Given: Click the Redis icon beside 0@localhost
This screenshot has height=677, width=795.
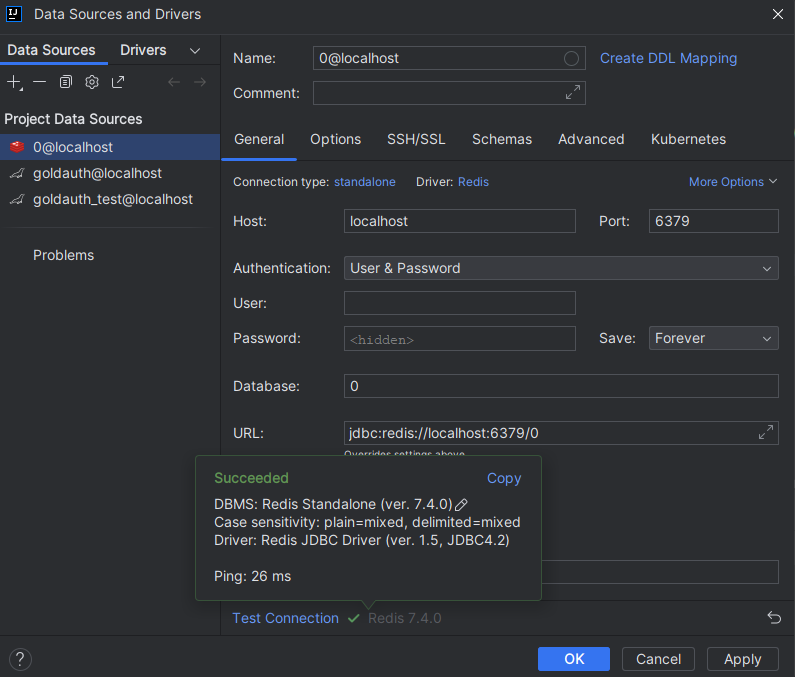Looking at the screenshot, I should click(x=17, y=147).
